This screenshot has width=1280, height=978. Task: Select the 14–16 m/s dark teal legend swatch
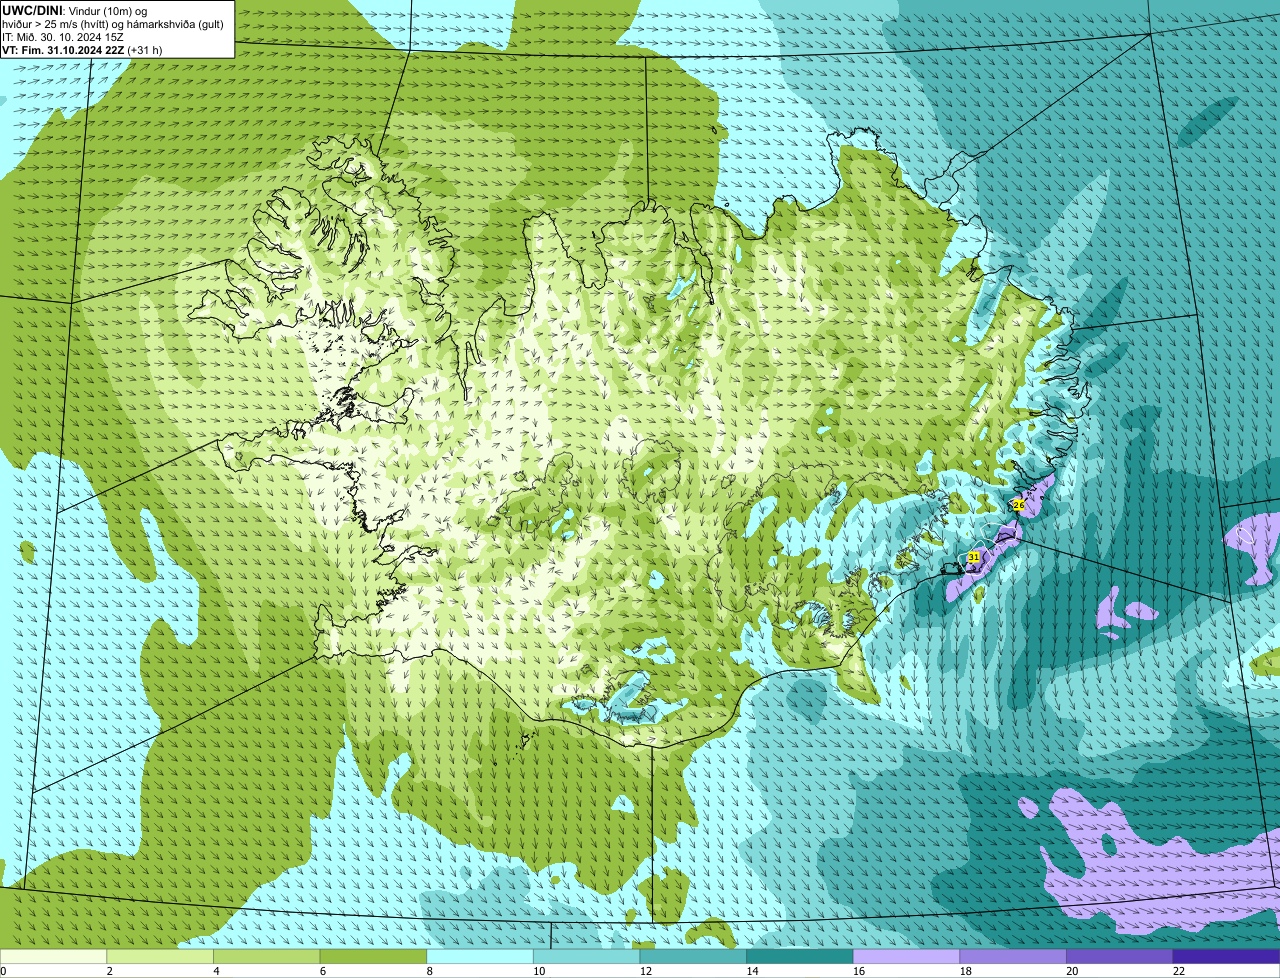(x=800, y=956)
